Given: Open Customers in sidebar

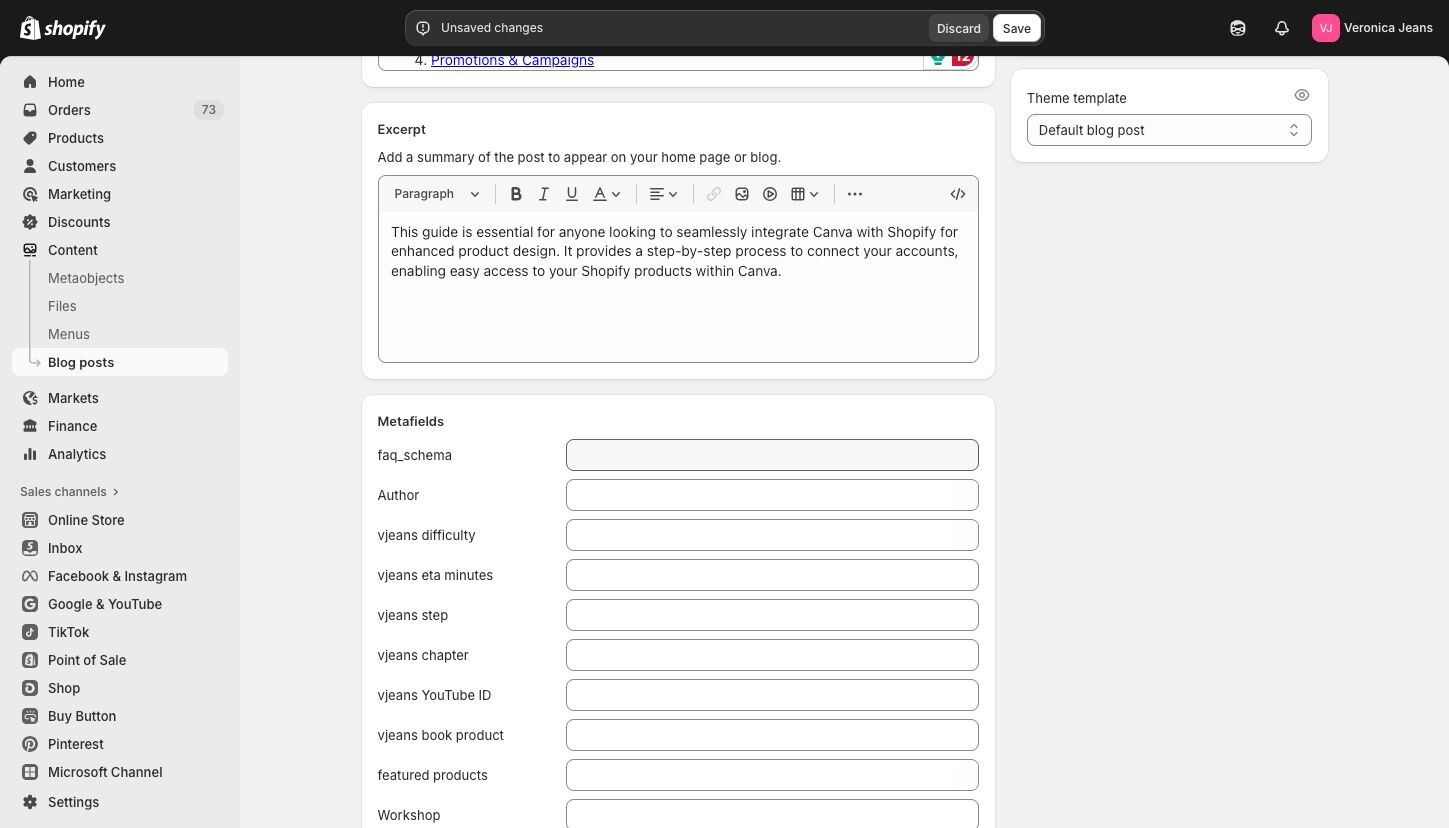Looking at the screenshot, I should (x=82, y=166).
